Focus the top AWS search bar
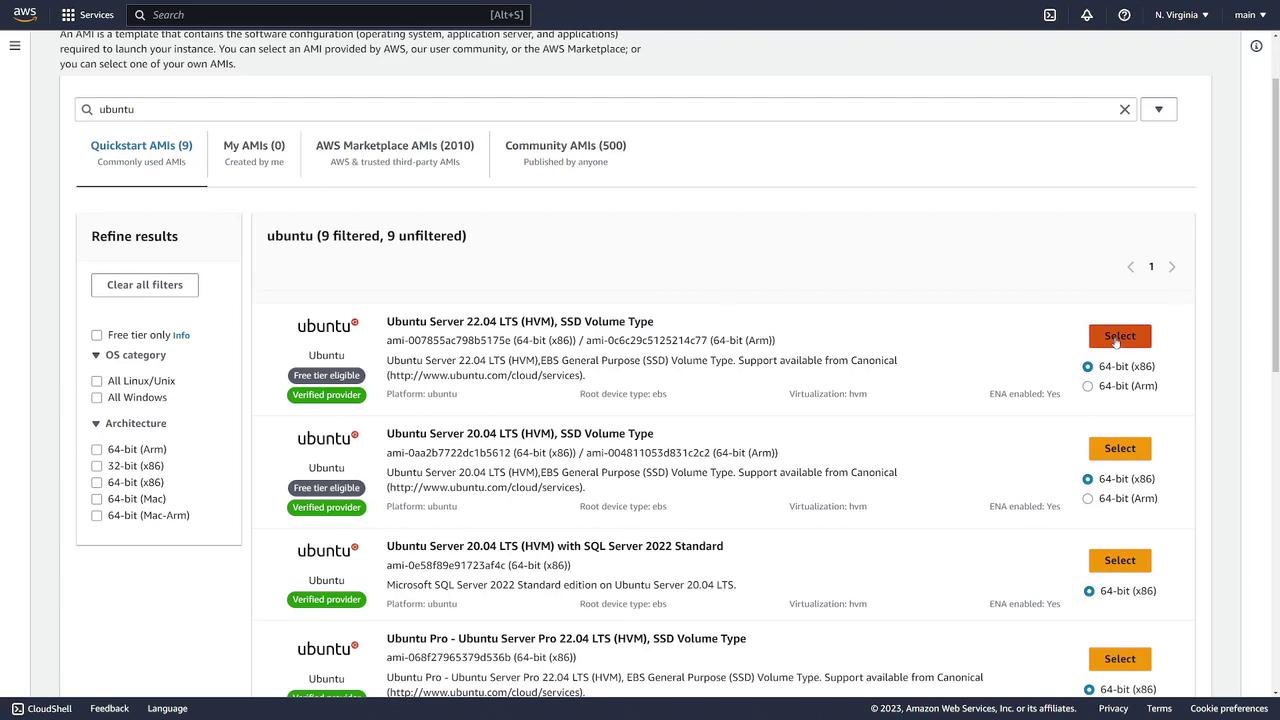The width and height of the screenshot is (1280, 720). (328, 15)
